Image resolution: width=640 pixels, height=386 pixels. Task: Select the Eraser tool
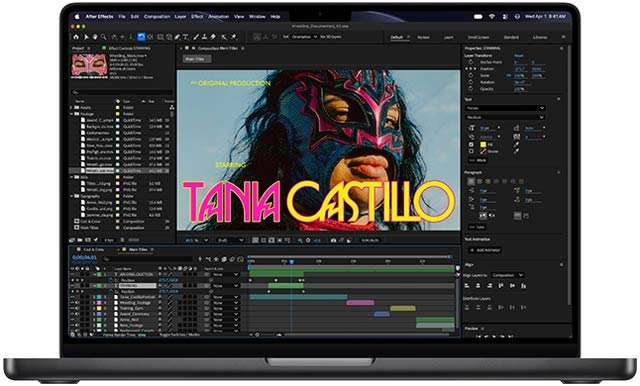[213, 37]
